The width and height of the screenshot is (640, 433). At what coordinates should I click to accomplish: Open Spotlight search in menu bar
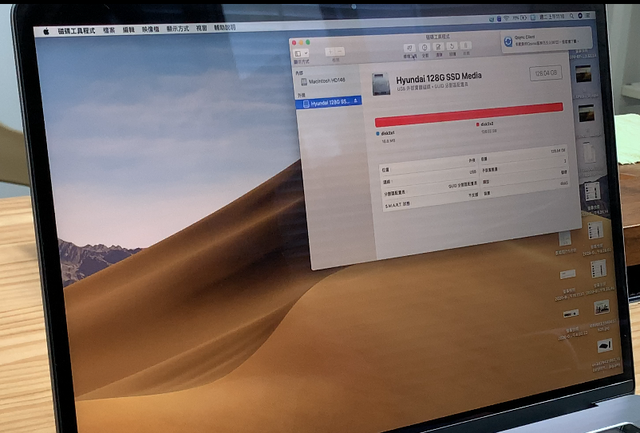tap(572, 16)
